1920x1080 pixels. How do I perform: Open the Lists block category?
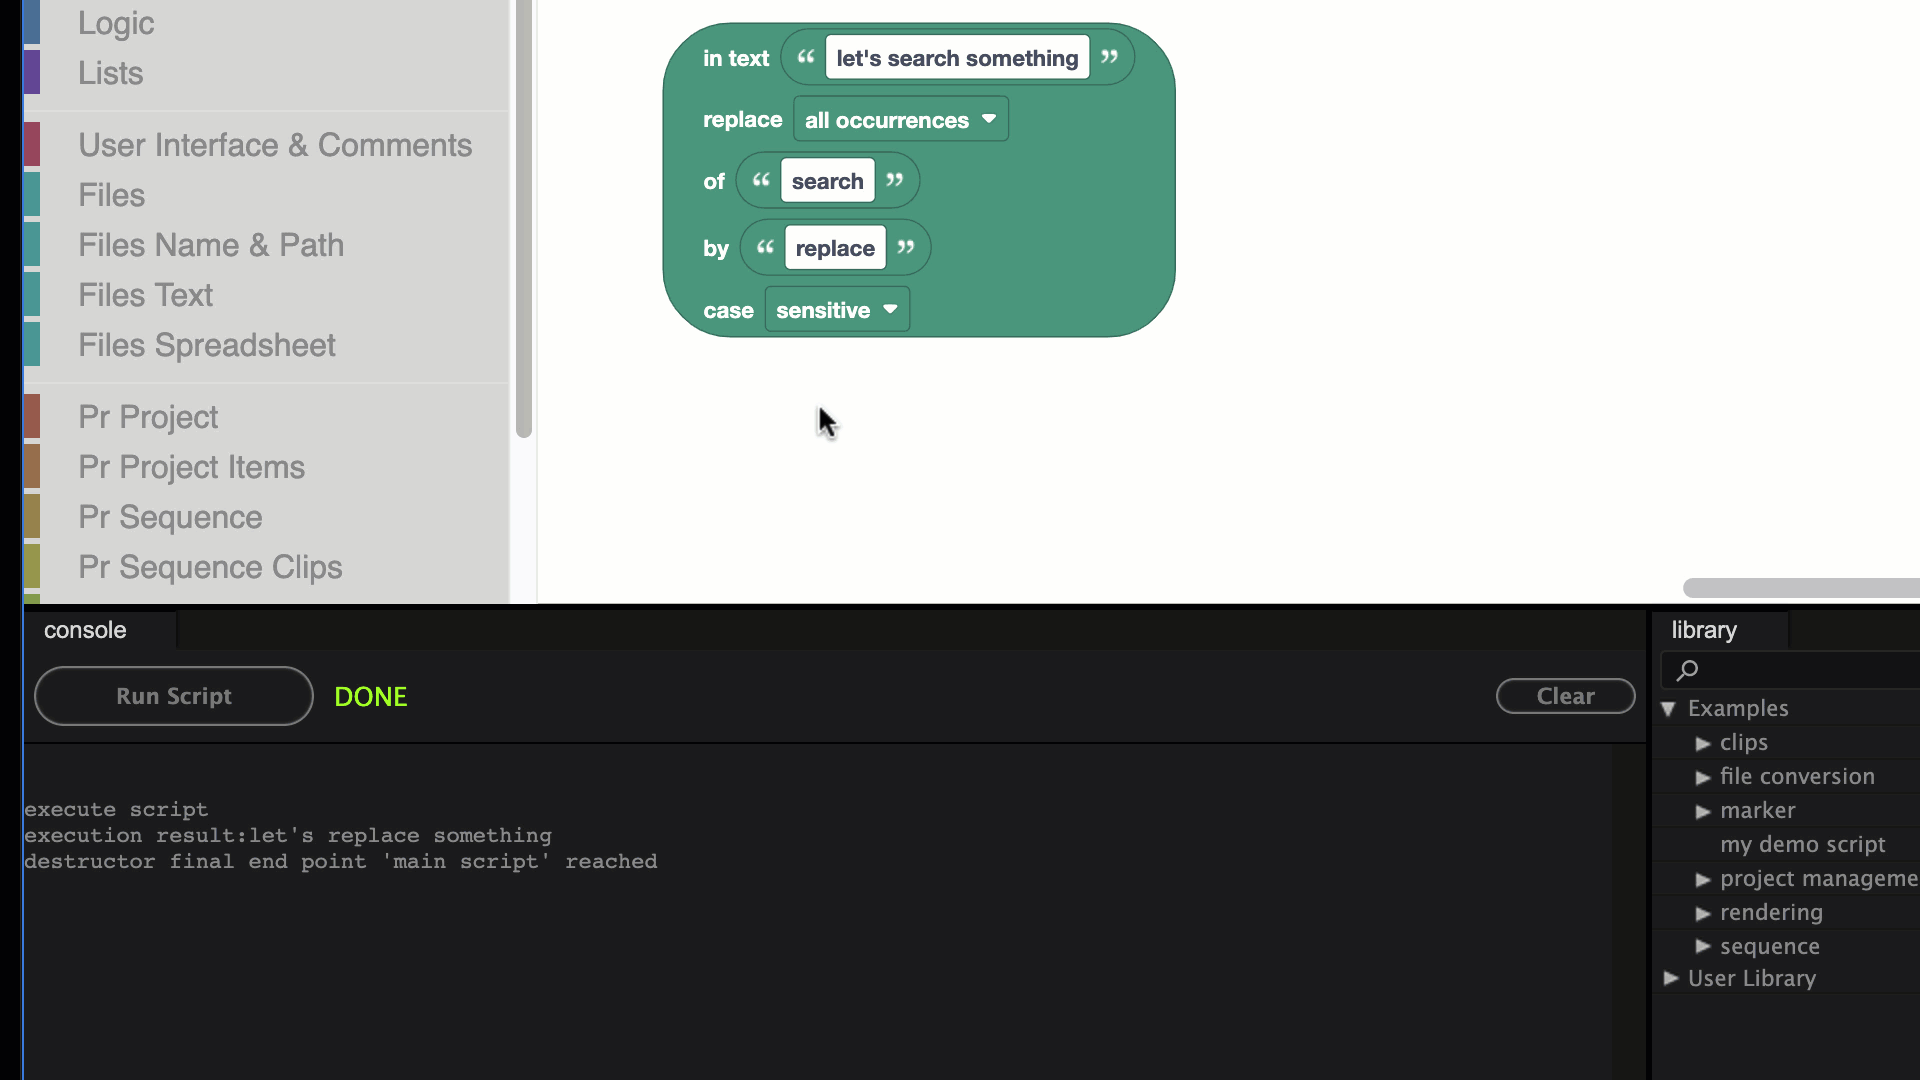click(x=111, y=73)
